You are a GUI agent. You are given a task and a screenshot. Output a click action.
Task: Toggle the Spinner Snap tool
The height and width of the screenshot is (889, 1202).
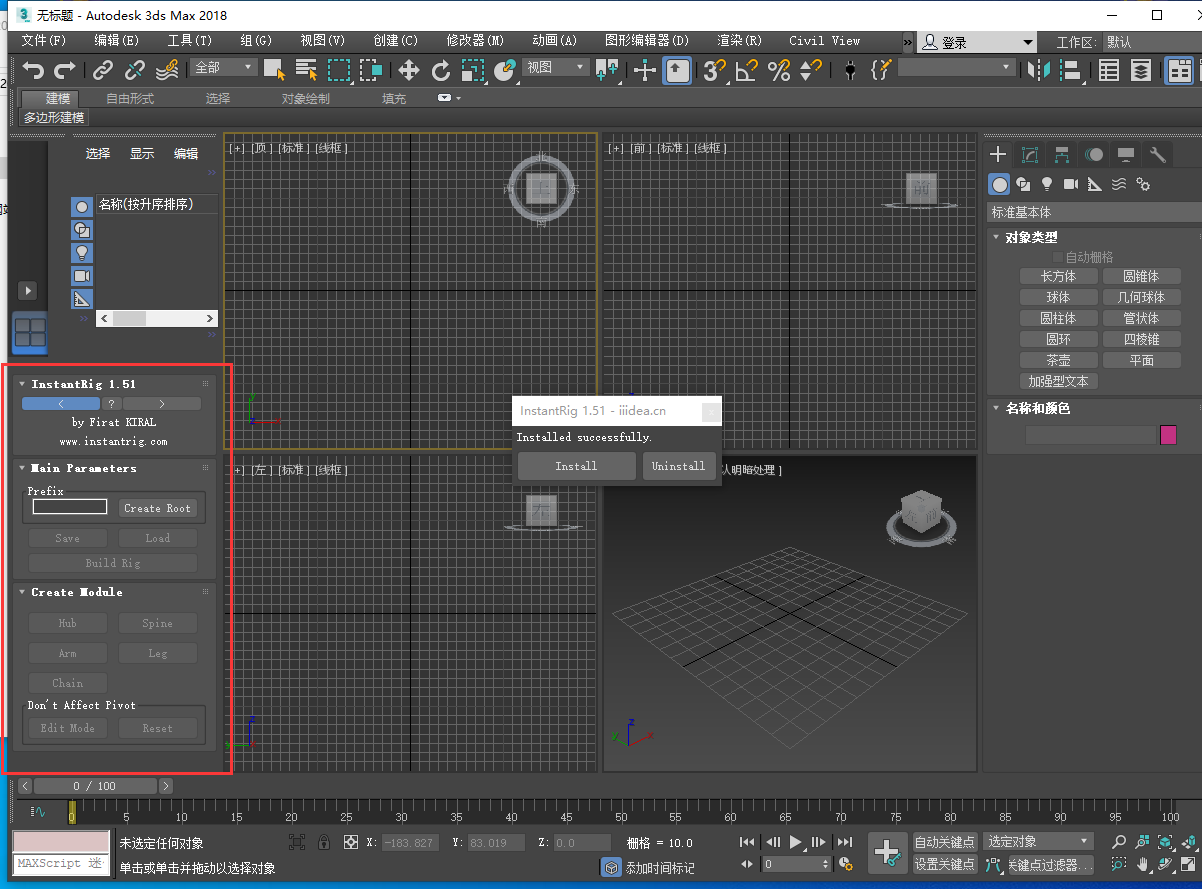coord(810,70)
